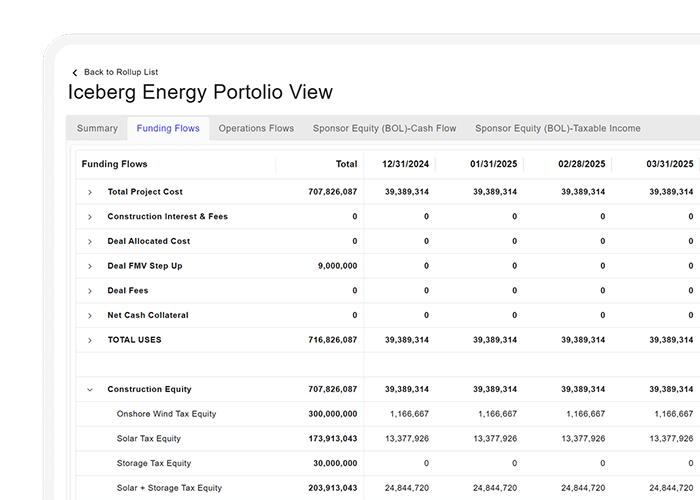Collapse the Construction Equity row
Image resolution: width=700 pixels, height=500 pixels.
coord(90,389)
